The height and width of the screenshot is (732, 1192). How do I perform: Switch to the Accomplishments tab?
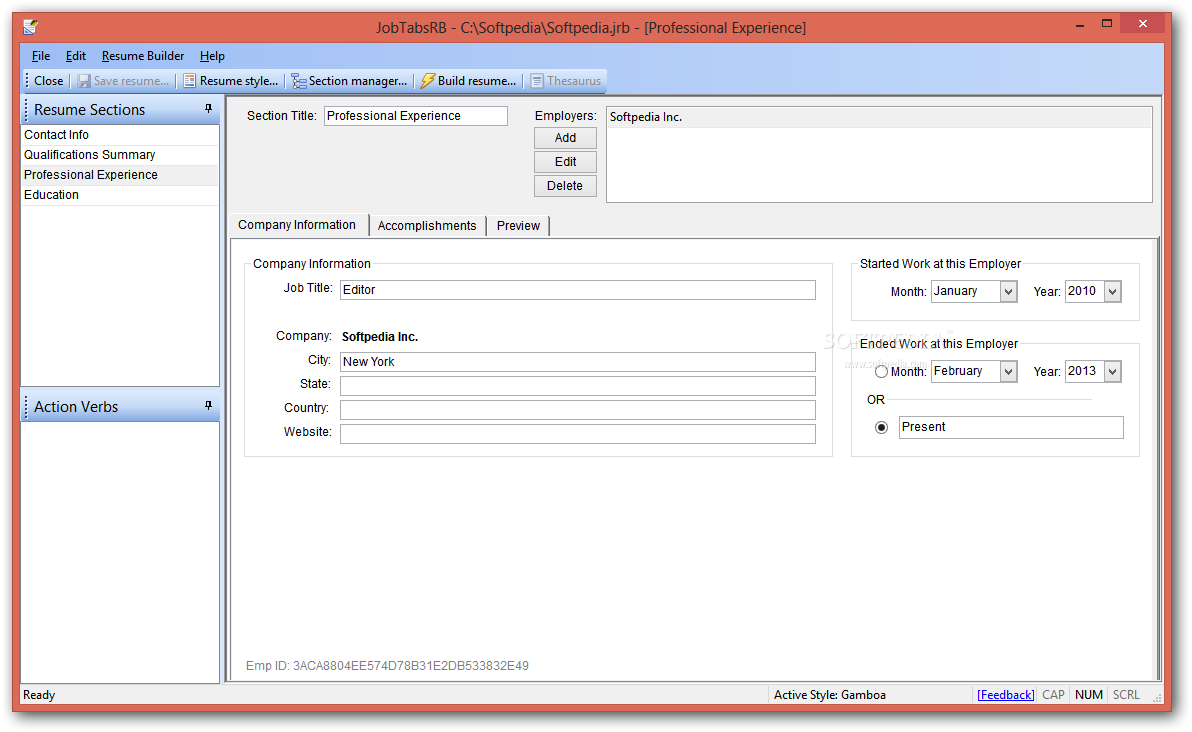426,226
